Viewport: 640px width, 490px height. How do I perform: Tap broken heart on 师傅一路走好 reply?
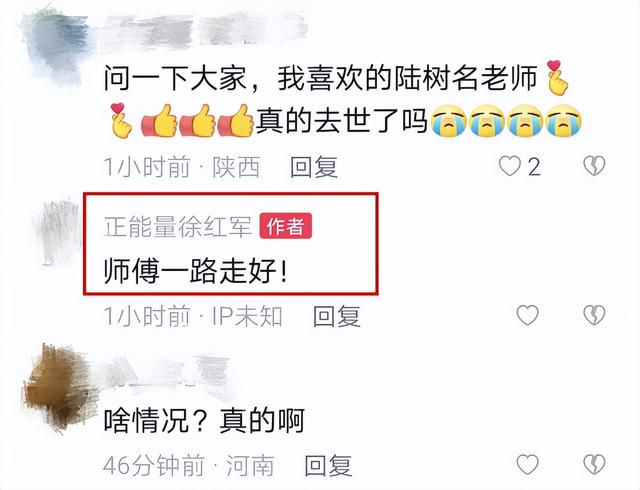point(594,315)
